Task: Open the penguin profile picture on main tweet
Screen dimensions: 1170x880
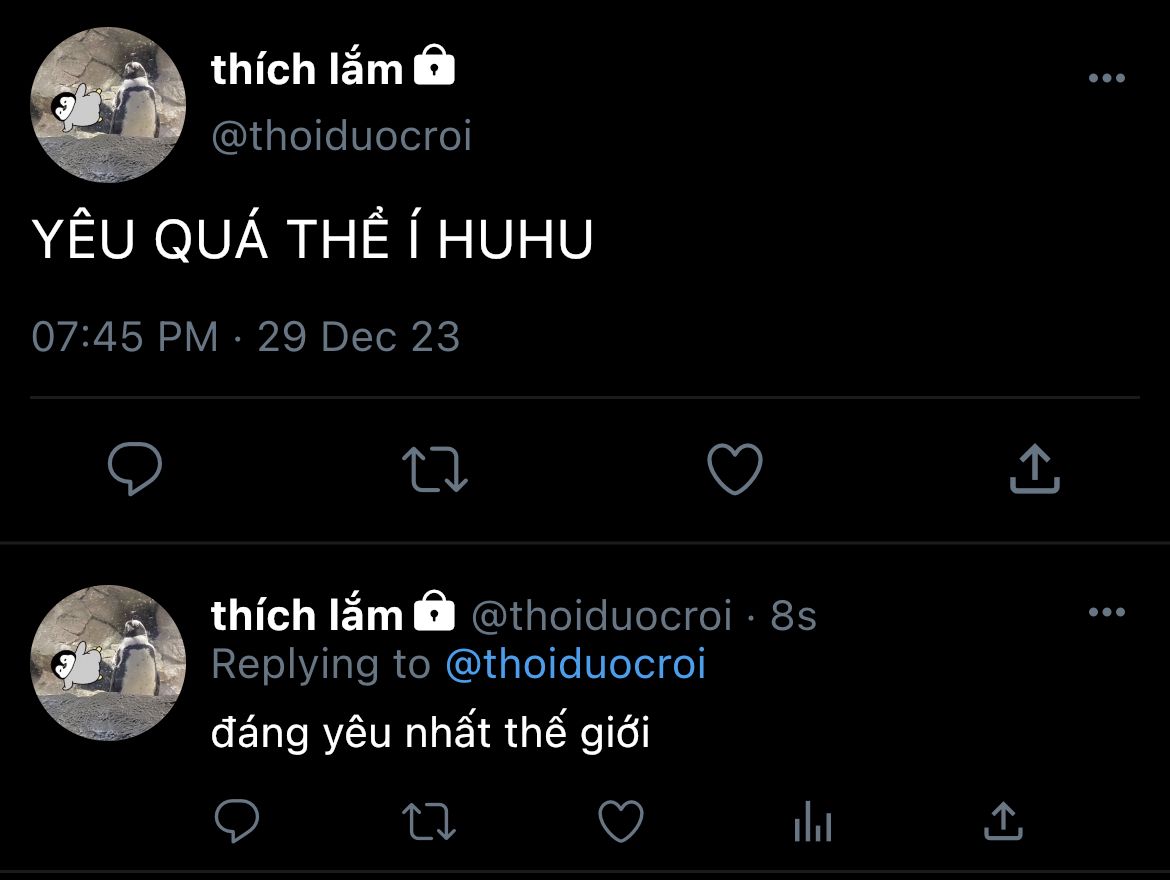Action: tap(107, 104)
